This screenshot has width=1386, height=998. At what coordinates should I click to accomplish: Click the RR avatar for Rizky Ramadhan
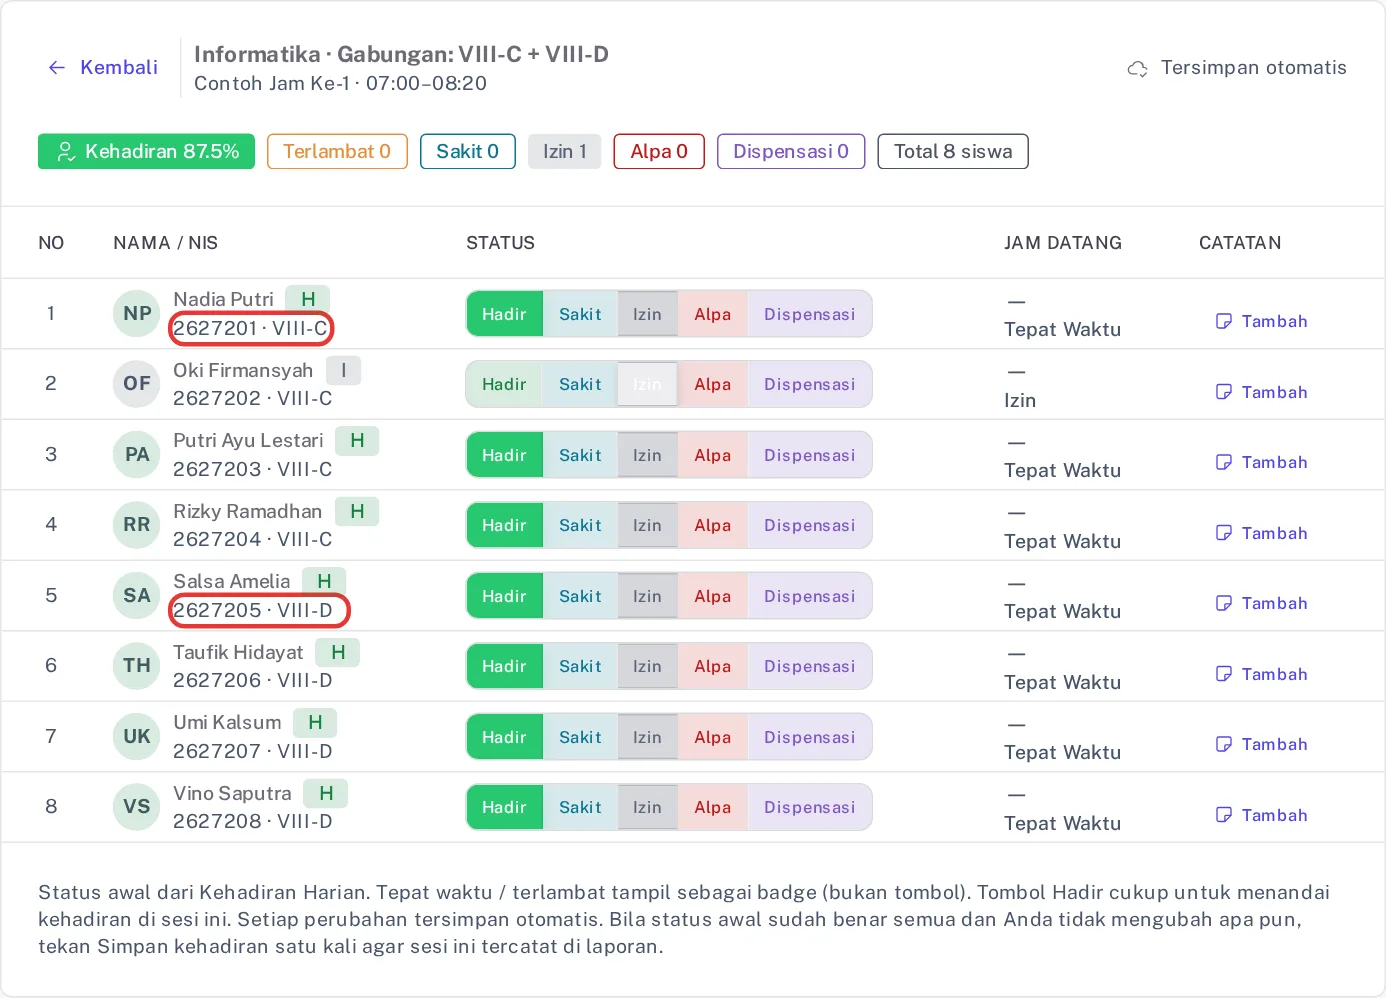(x=137, y=525)
